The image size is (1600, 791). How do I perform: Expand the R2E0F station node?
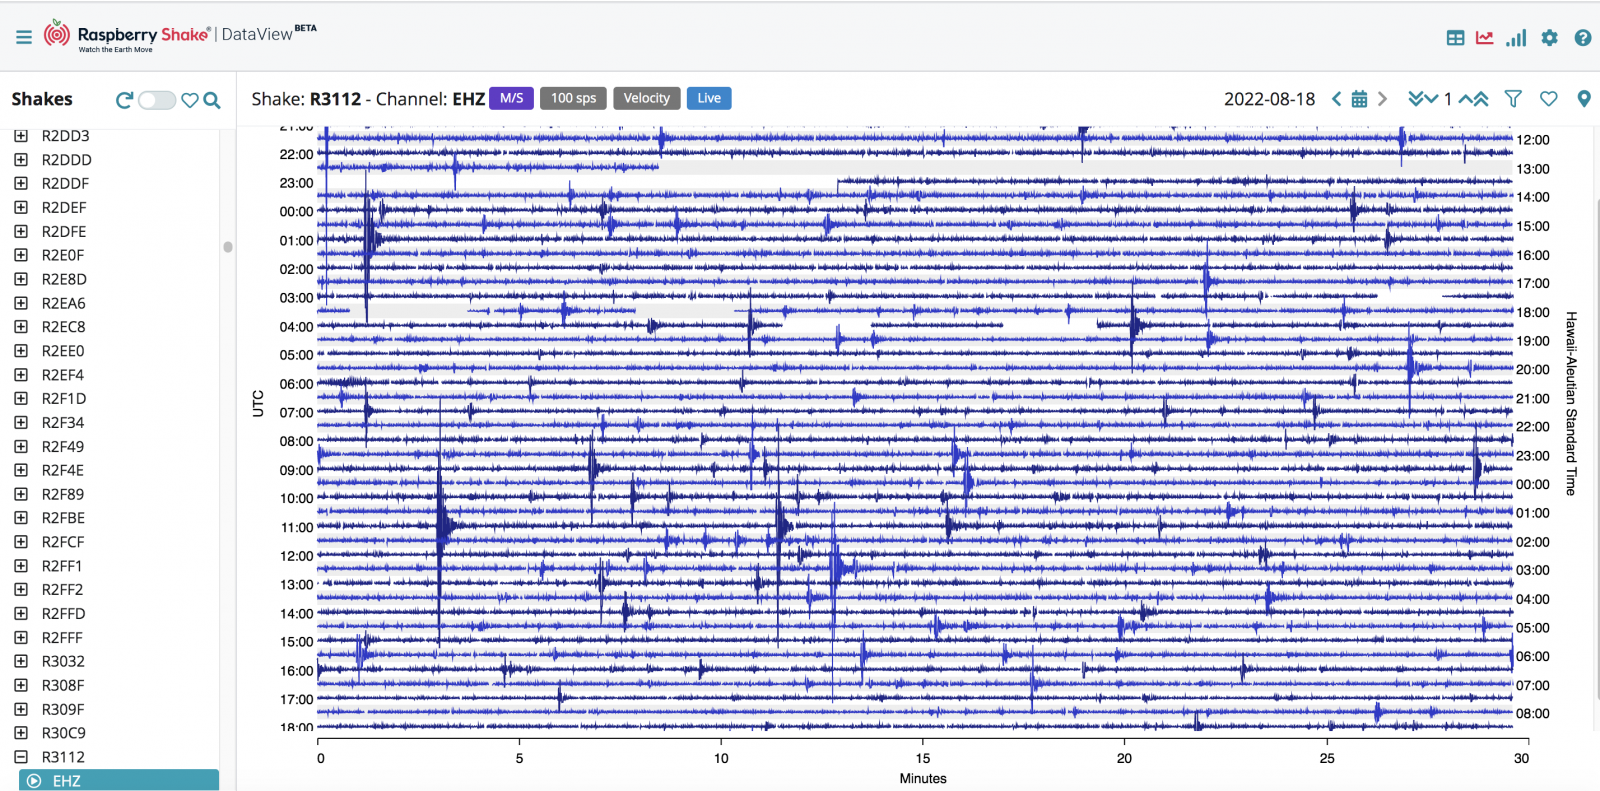pyautogui.click(x=21, y=255)
